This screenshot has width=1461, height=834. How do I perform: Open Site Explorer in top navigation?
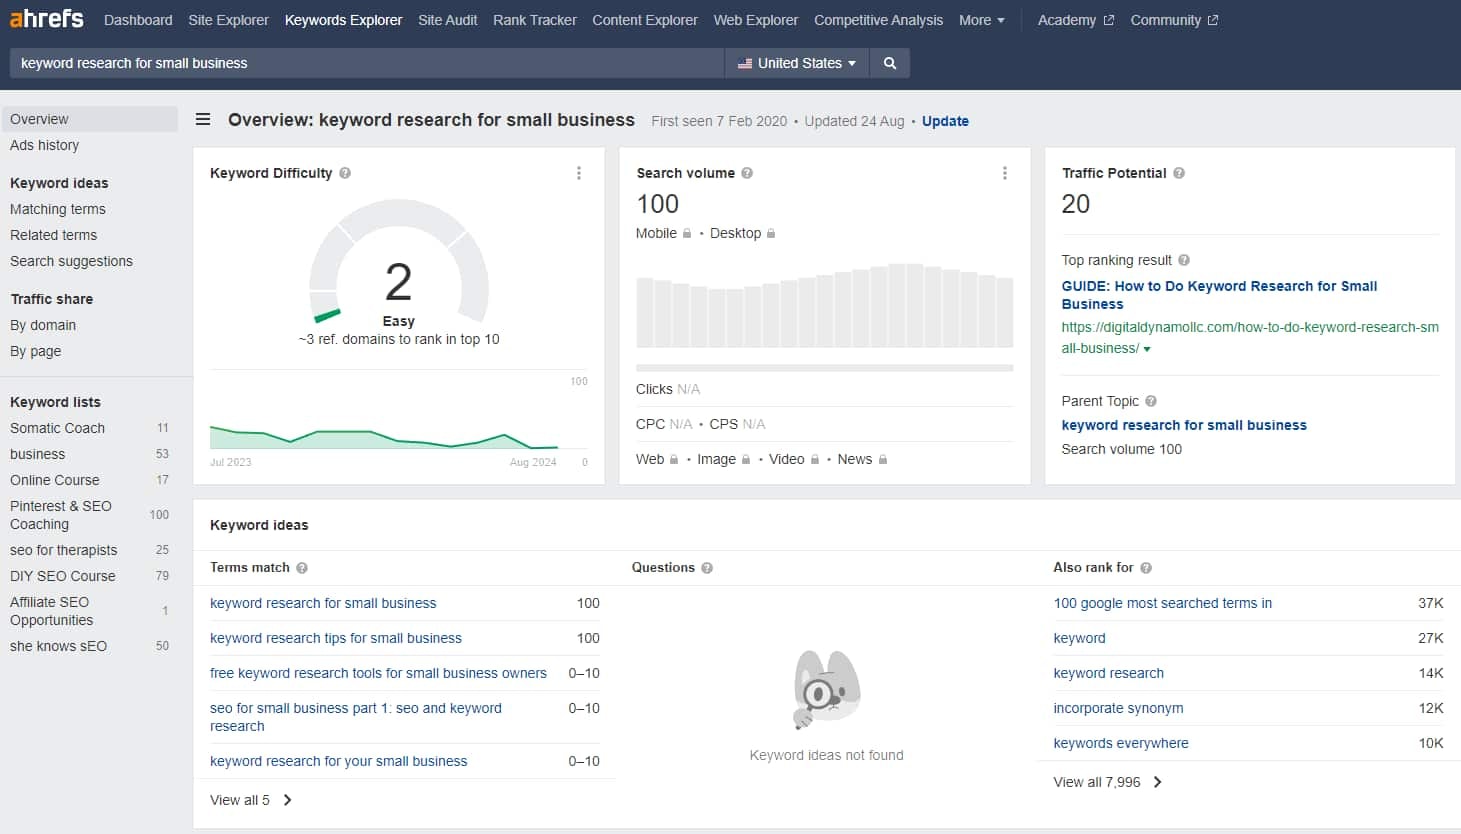(x=228, y=20)
